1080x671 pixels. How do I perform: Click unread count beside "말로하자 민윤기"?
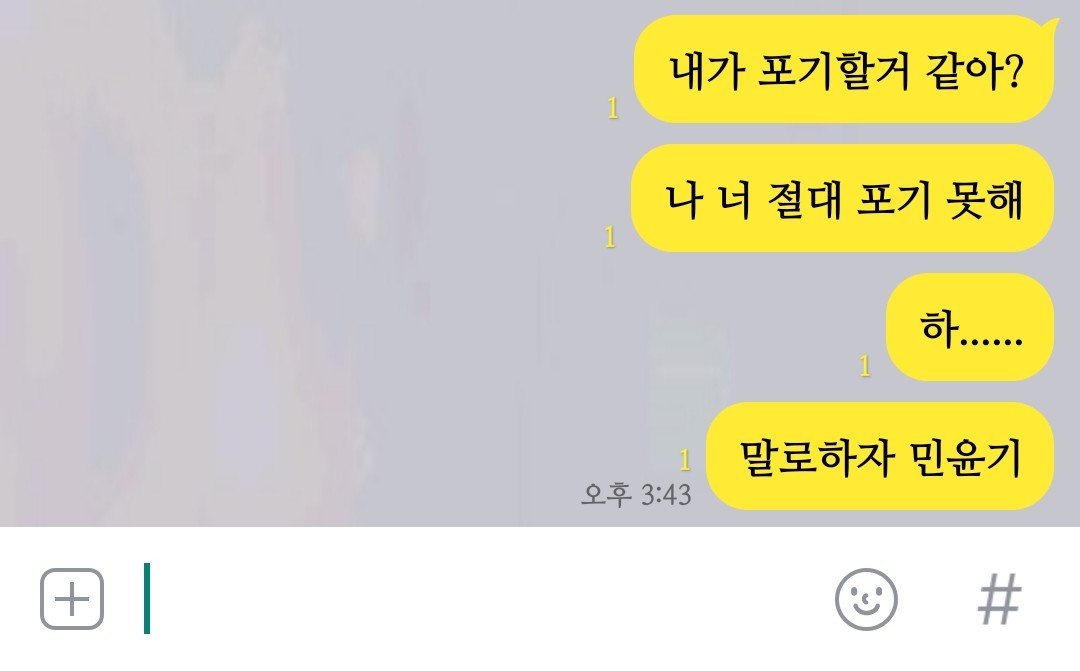[685, 460]
